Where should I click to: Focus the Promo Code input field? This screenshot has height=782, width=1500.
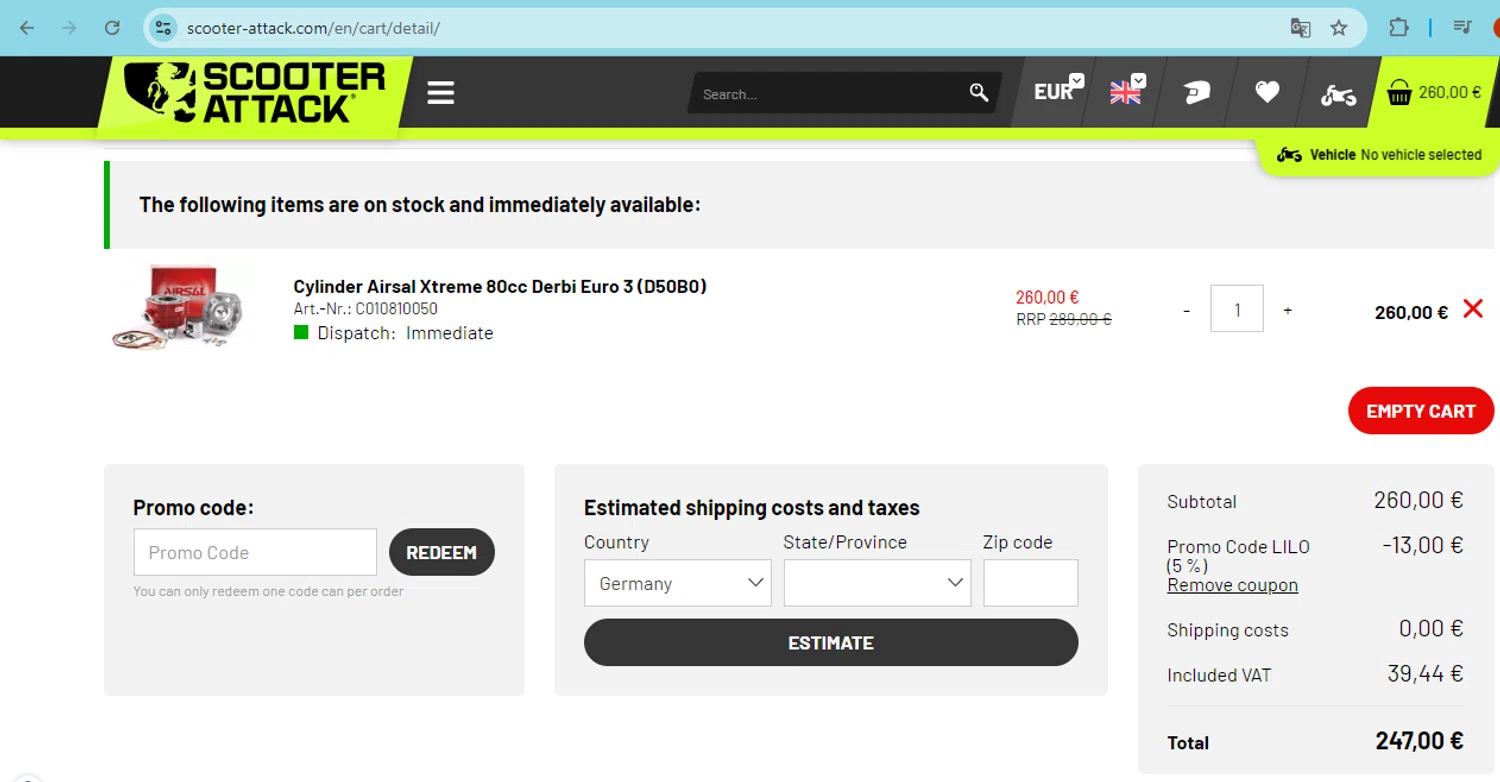click(x=255, y=552)
